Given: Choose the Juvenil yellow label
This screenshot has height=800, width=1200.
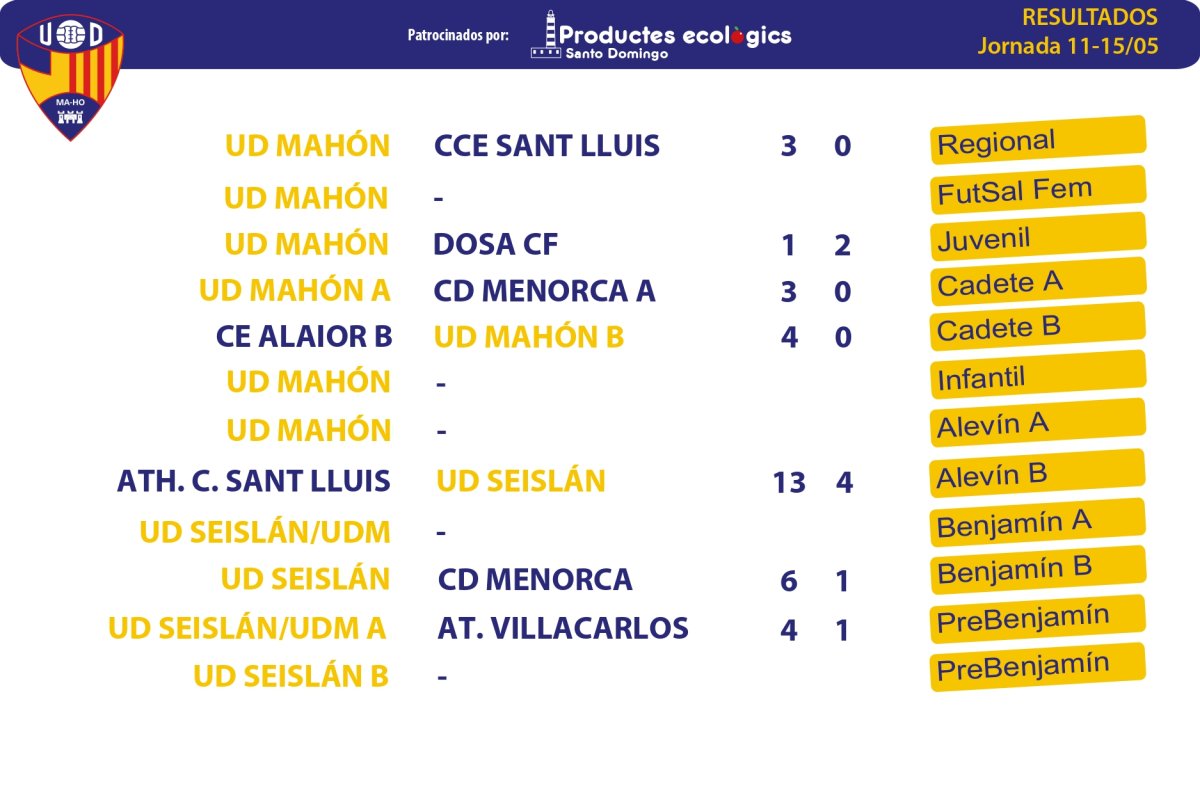Looking at the screenshot, I should [x=1038, y=236].
